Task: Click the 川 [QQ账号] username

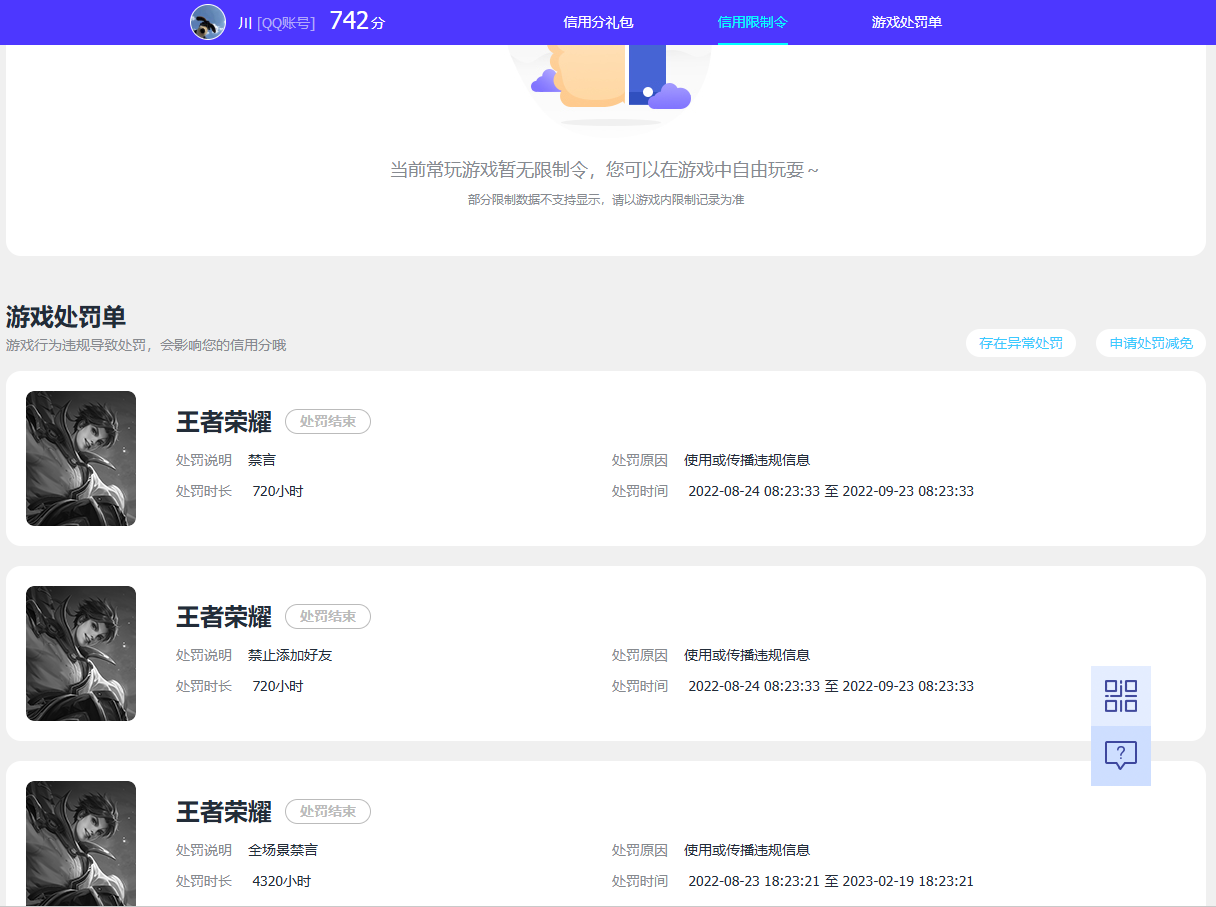Action: tap(276, 23)
